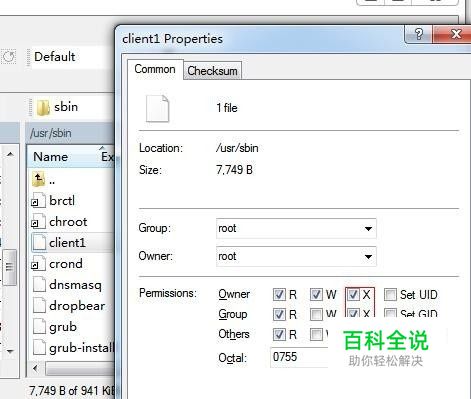The image size is (471, 399).
Task: Toggle Group W permission checkbox
Action: 316,314
